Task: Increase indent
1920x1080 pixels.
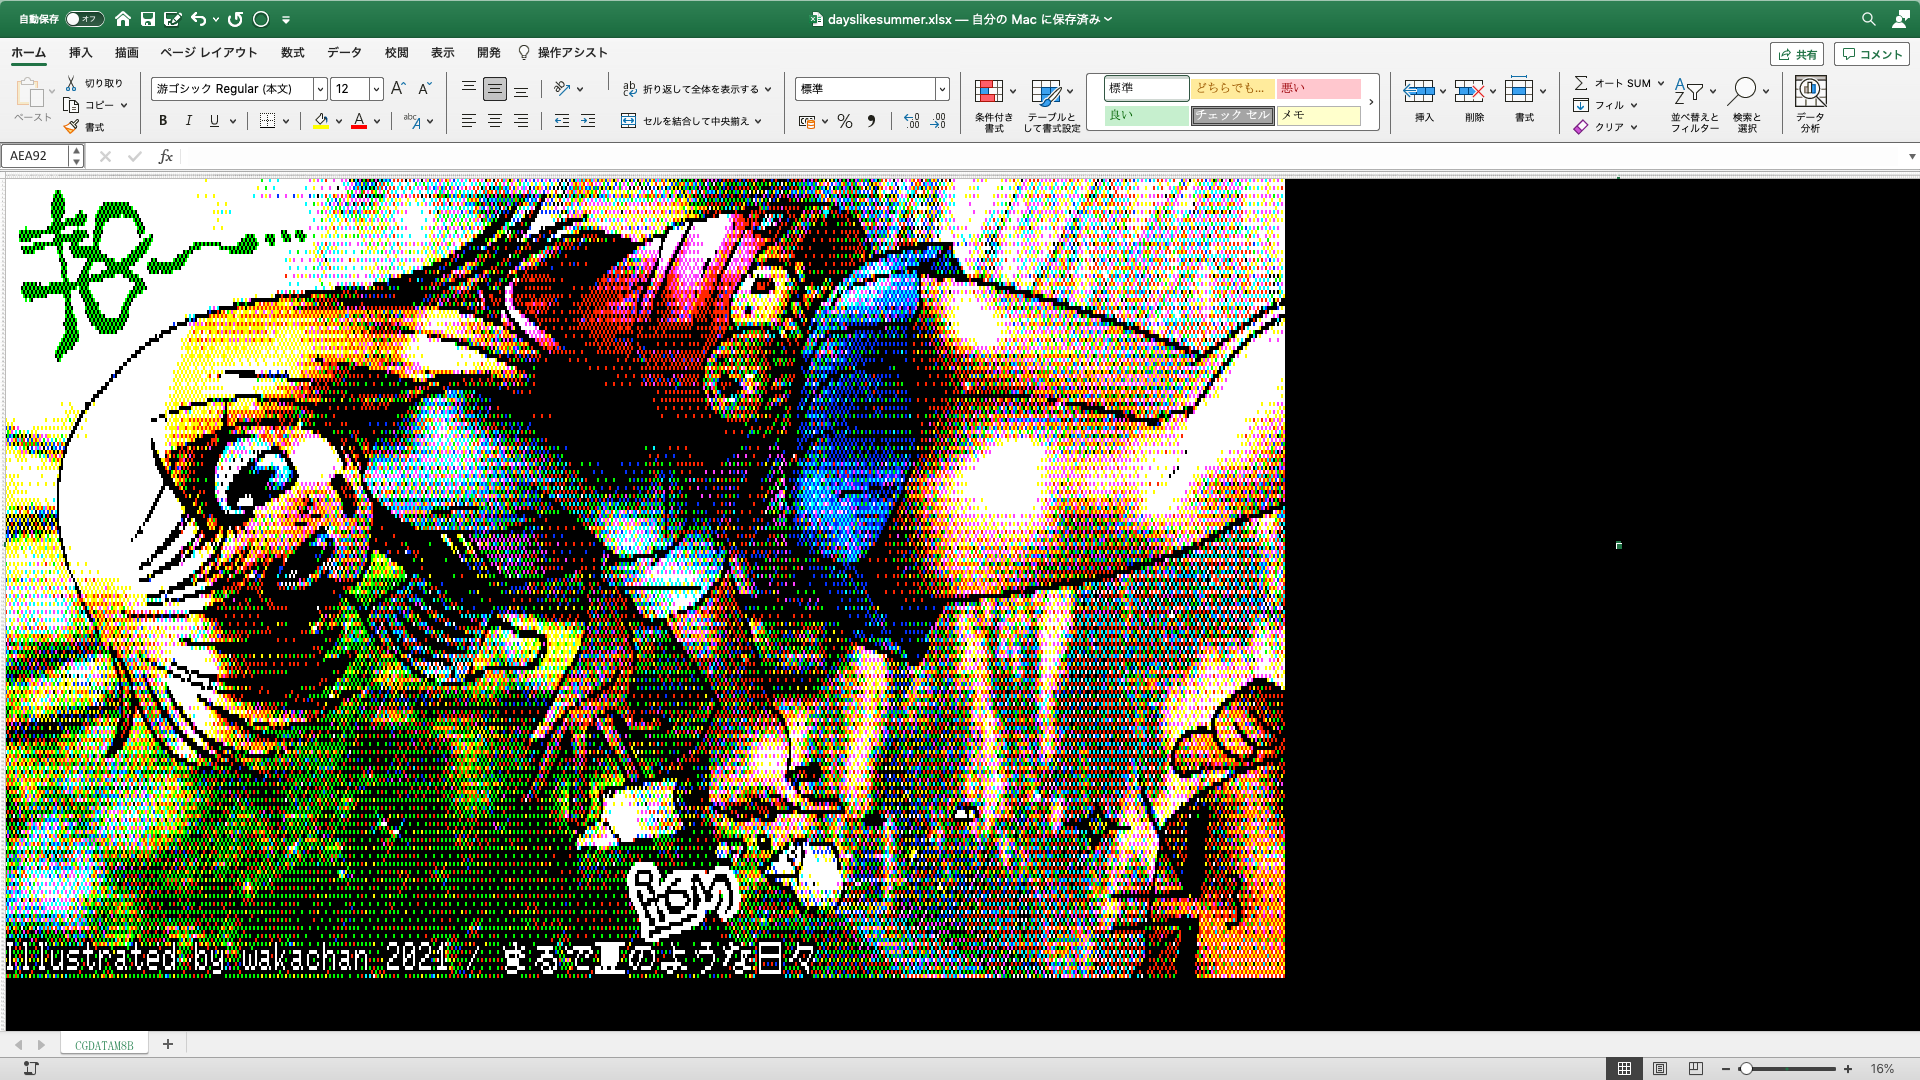Action: [x=588, y=121]
